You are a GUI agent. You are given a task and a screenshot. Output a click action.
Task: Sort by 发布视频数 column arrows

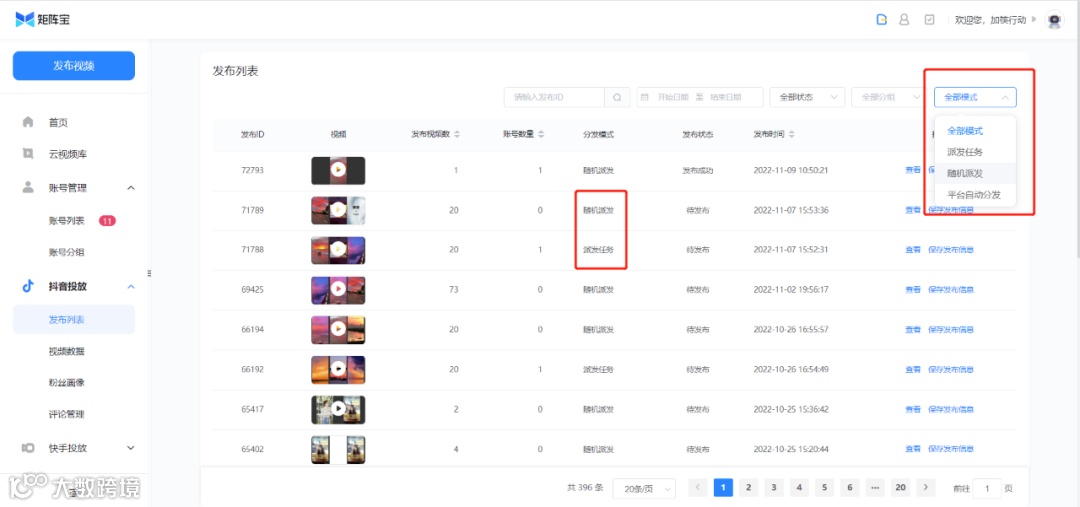[x=457, y=134]
